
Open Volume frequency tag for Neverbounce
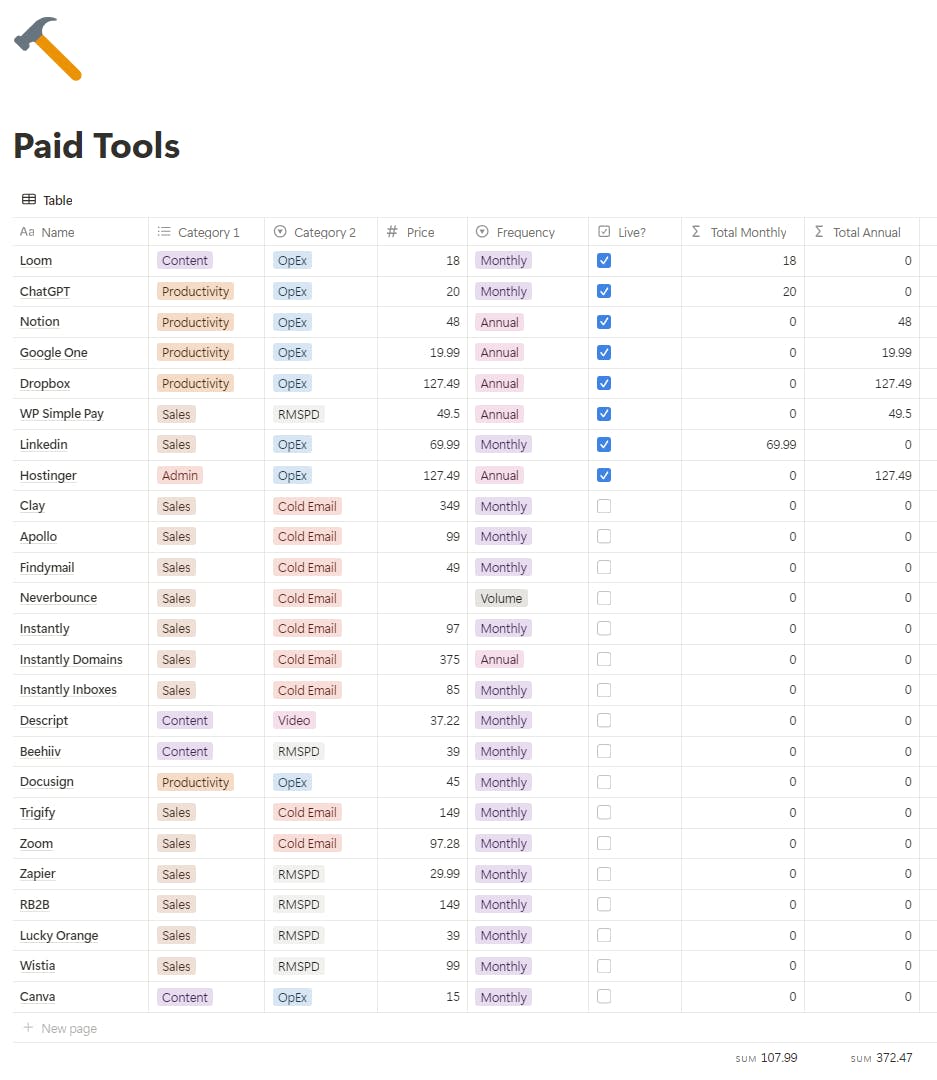pyautogui.click(x=502, y=598)
